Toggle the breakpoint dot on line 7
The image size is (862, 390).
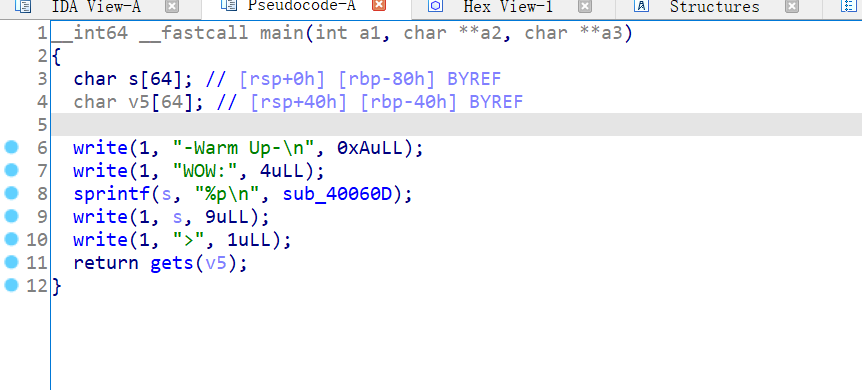coord(11,171)
